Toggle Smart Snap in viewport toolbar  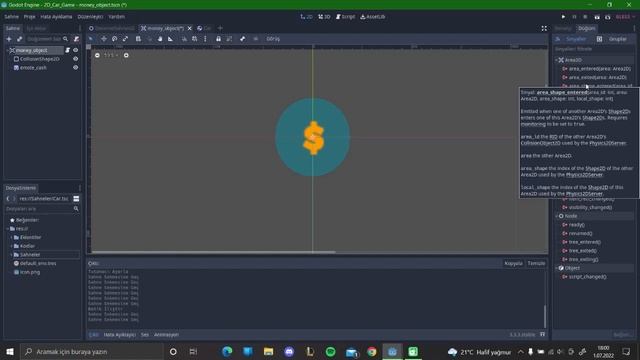point(184,39)
